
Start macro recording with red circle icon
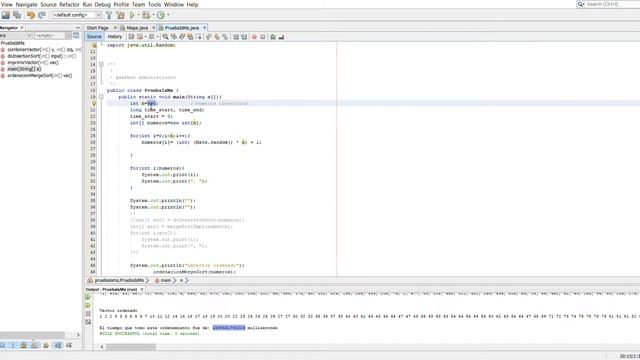tap(254, 37)
